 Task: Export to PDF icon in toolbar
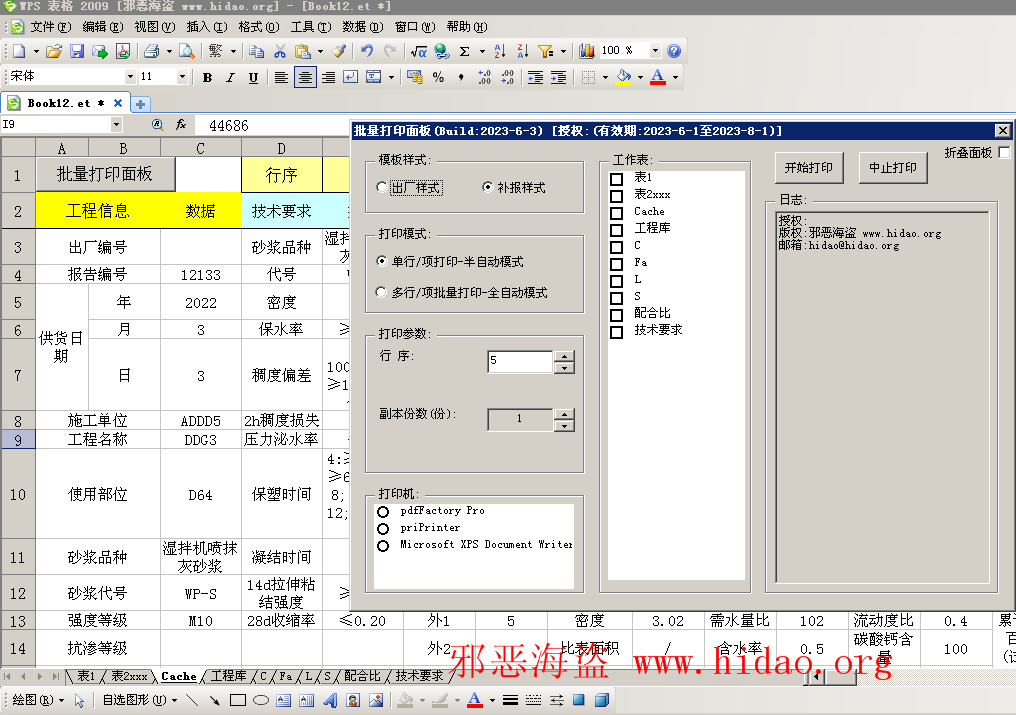pyautogui.click(x=123, y=51)
